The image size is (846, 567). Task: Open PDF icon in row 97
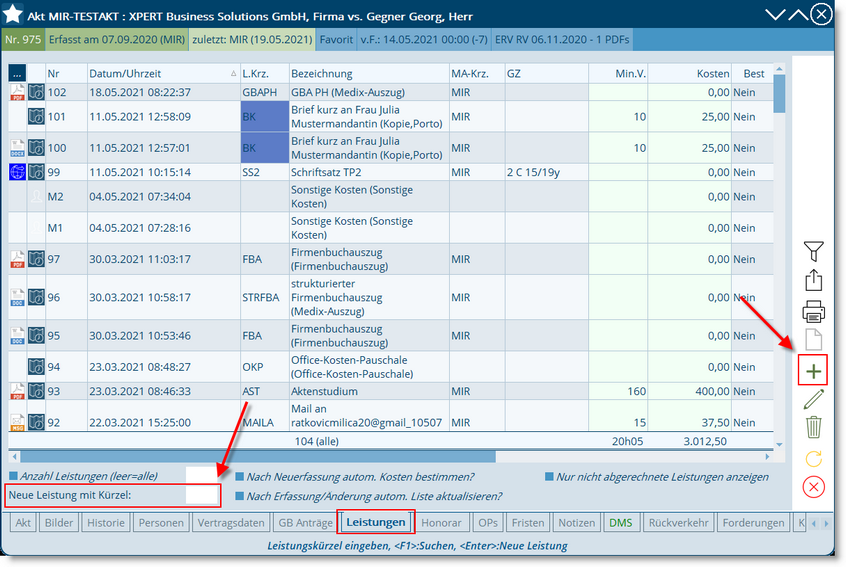pos(17,259)
